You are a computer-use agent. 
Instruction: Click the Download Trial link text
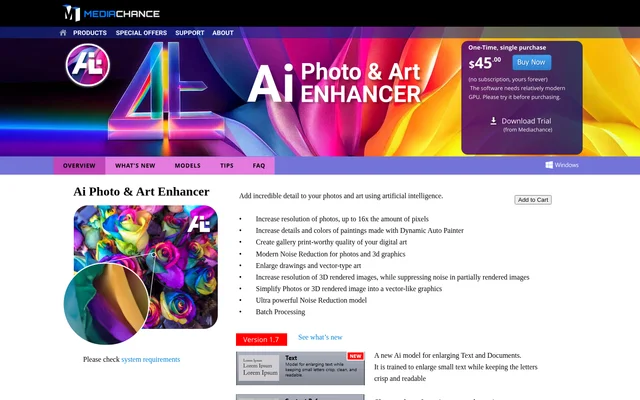pyautogui.click(x=526, y=121)
